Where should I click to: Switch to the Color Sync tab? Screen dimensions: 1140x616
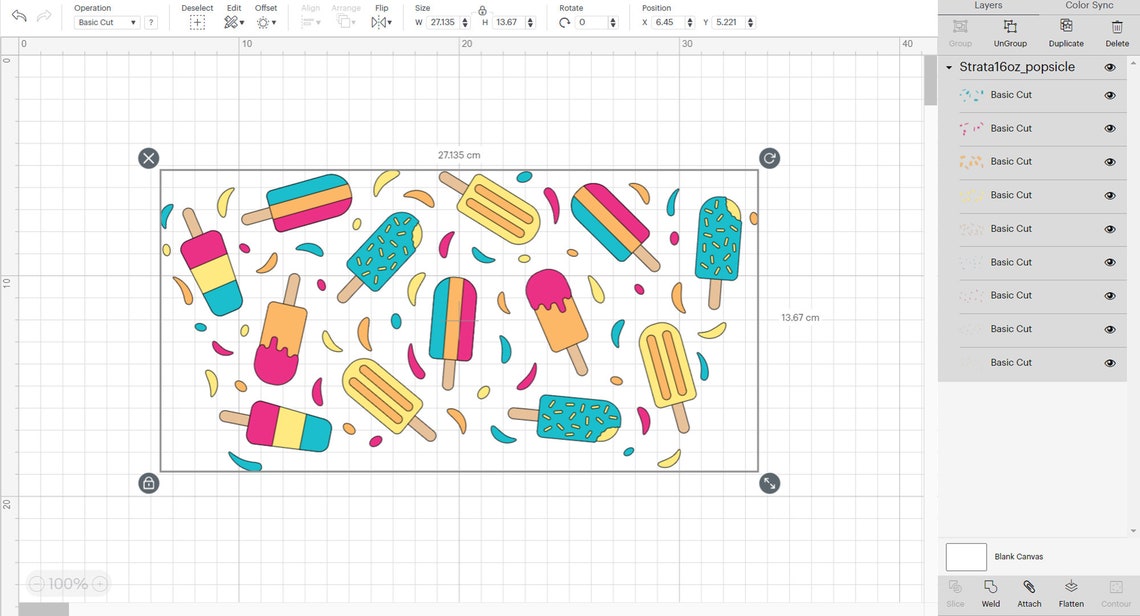pos(1088,5)
